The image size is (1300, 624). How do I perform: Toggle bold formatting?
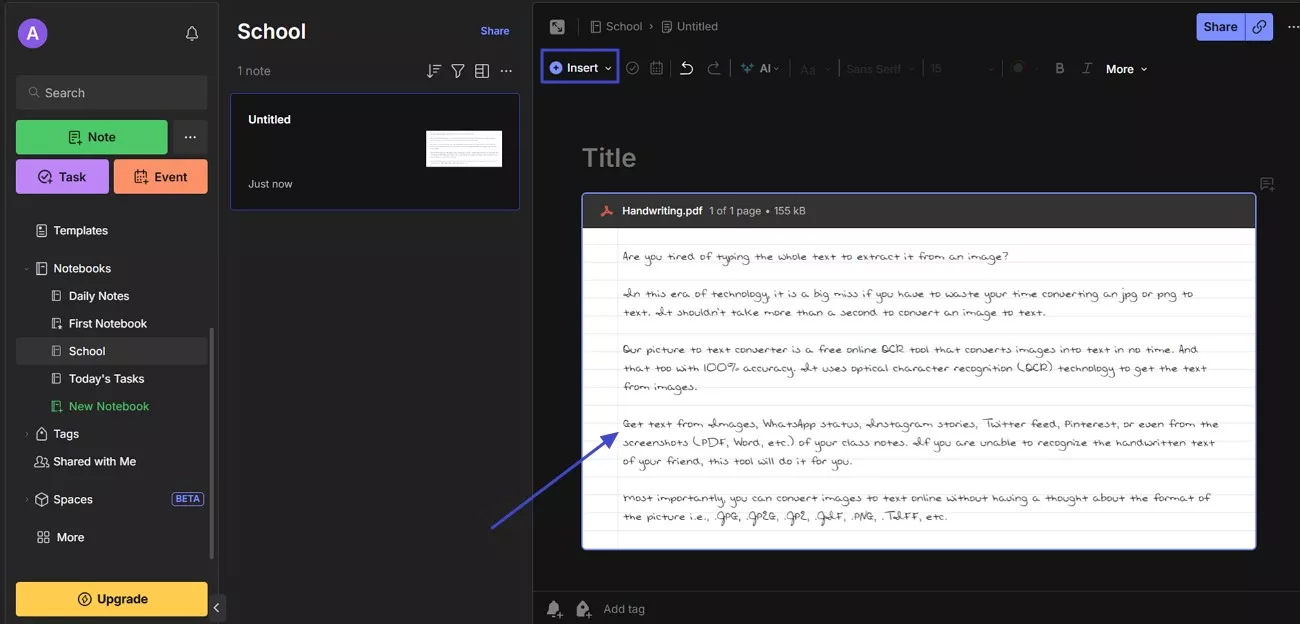1058,68
